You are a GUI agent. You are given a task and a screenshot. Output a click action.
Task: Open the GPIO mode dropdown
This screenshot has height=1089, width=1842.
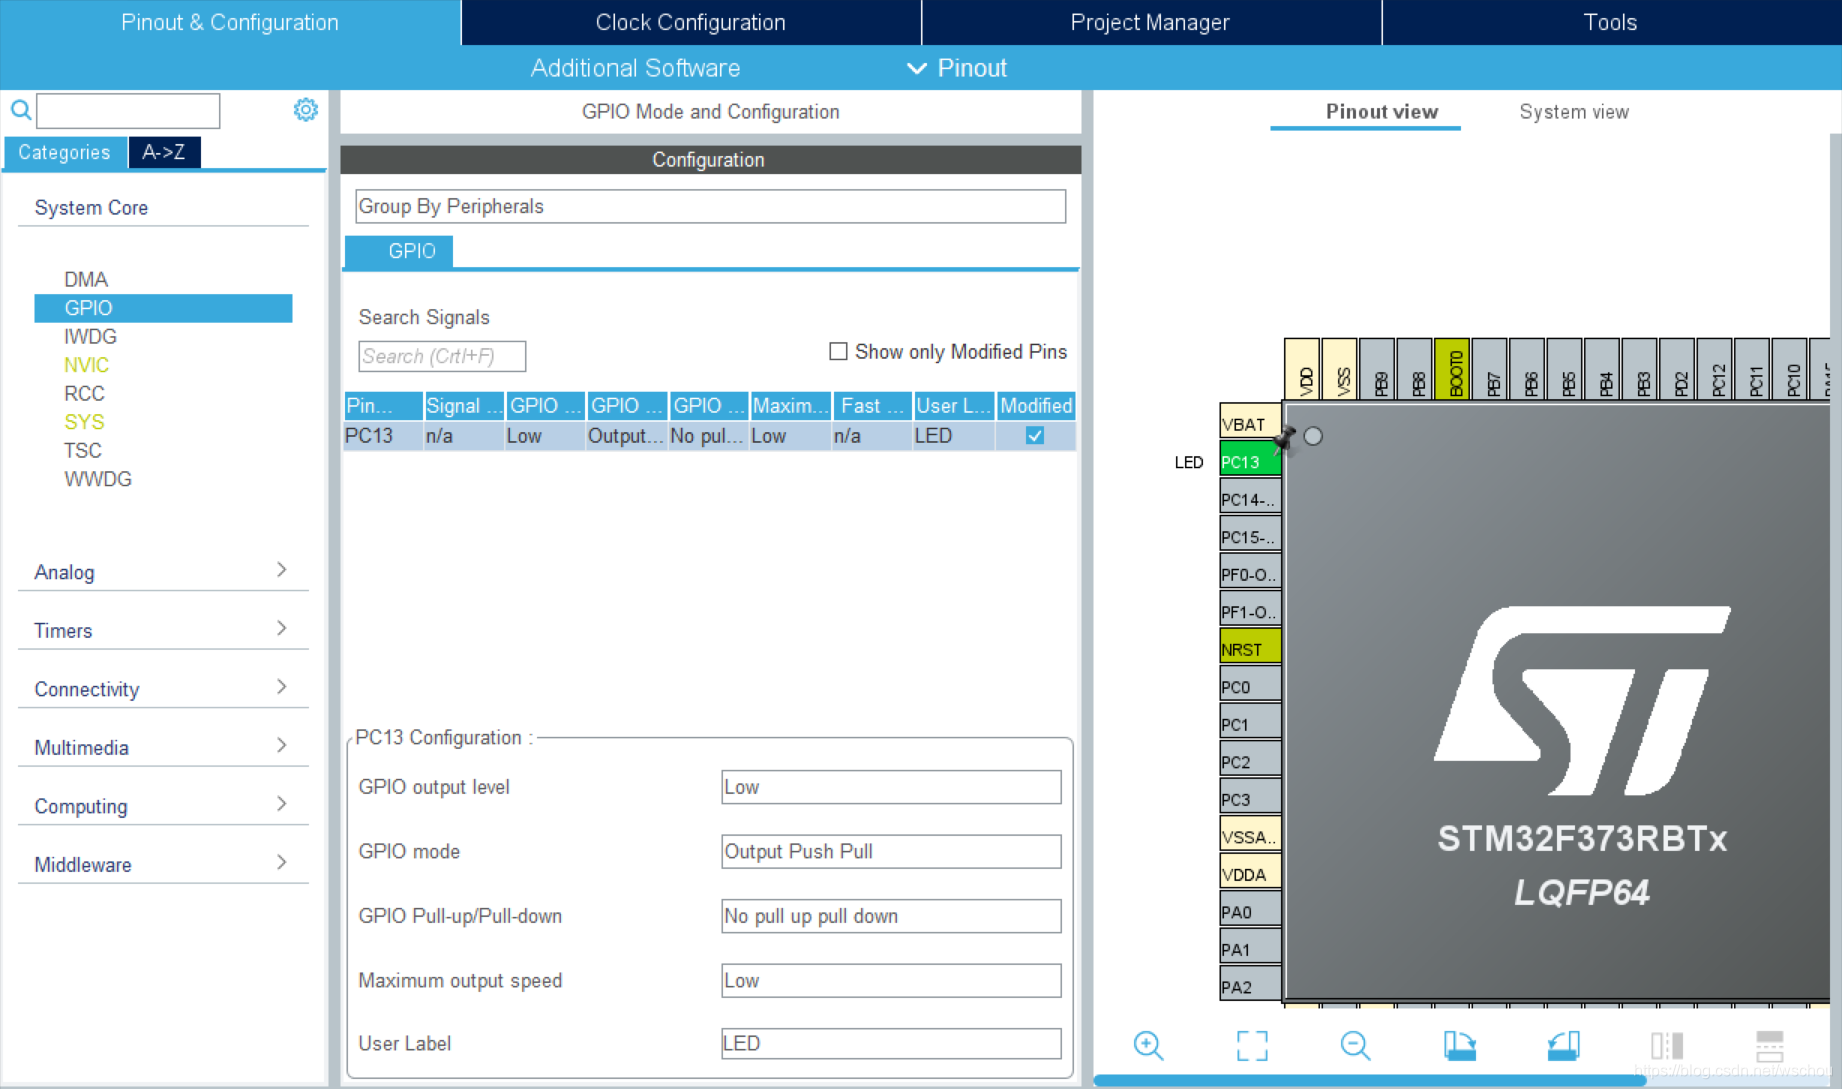pyautogui.click(x=891, y=851)
